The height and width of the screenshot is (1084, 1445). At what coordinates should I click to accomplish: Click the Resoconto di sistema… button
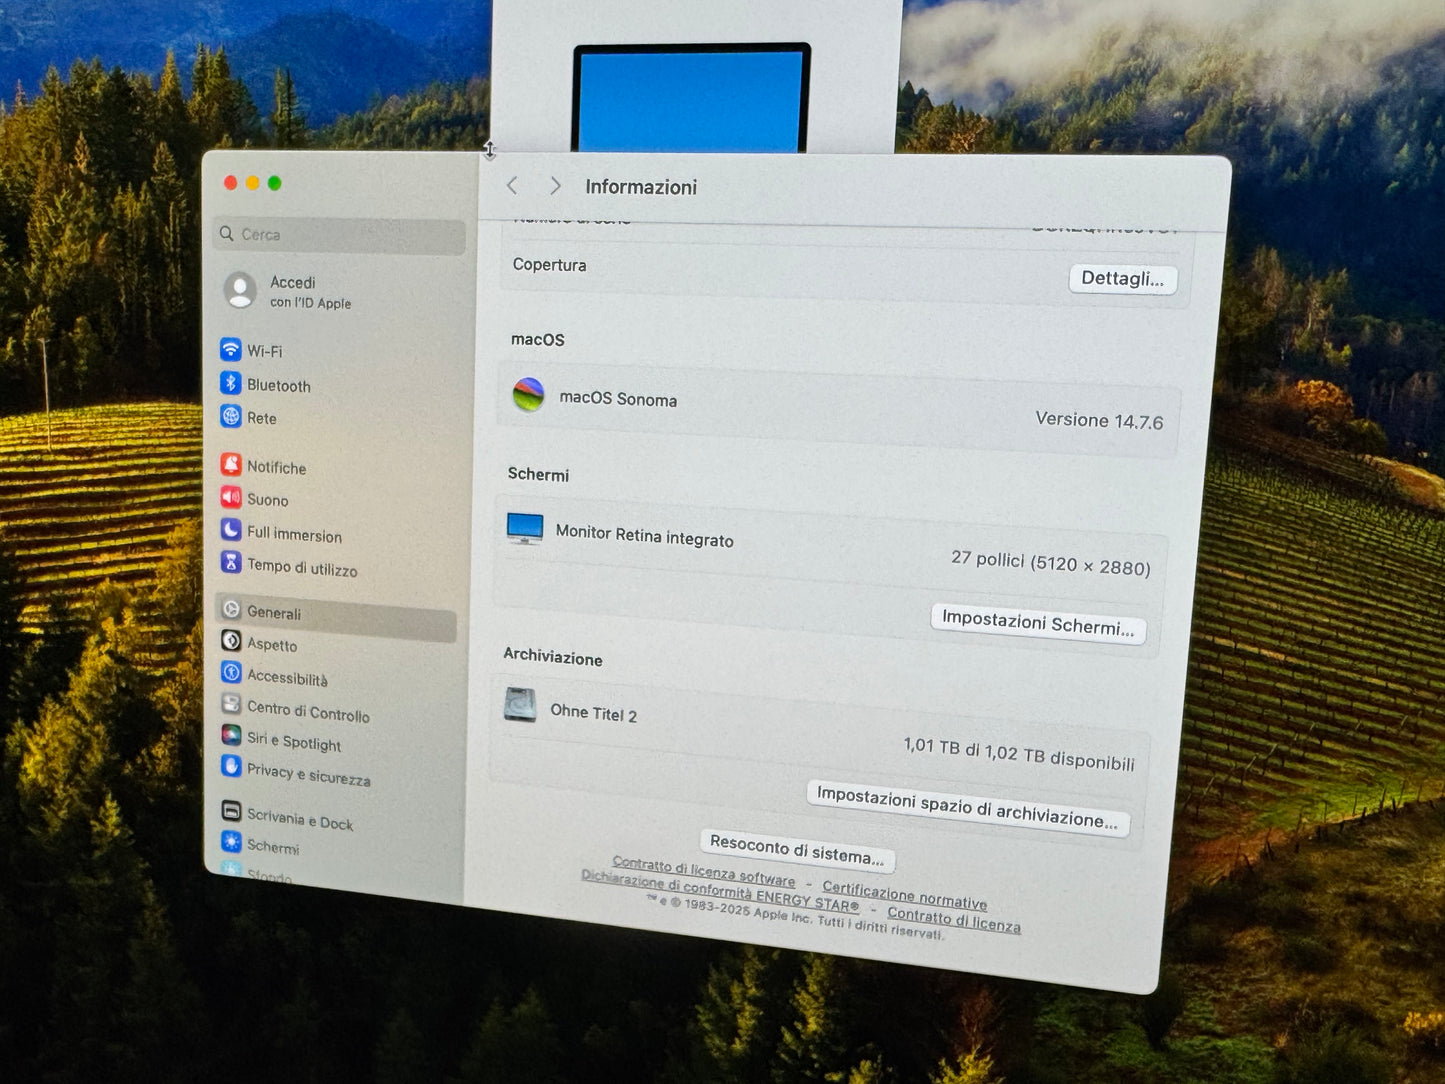coord(796,851)
